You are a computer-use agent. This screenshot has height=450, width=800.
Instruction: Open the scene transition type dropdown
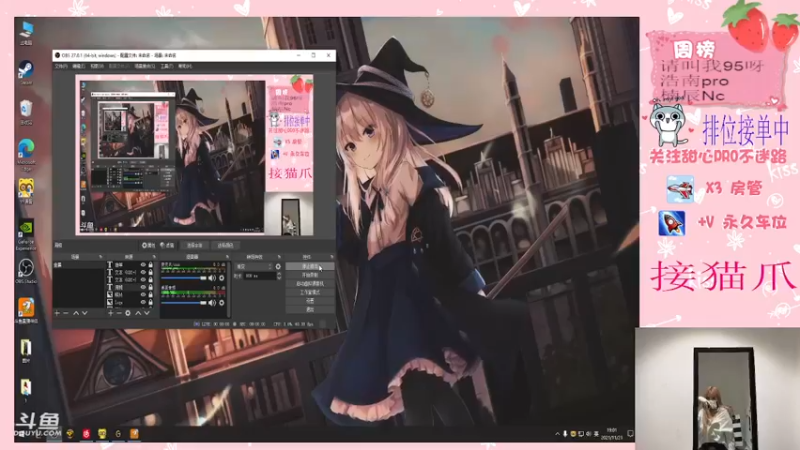(254, 266)
